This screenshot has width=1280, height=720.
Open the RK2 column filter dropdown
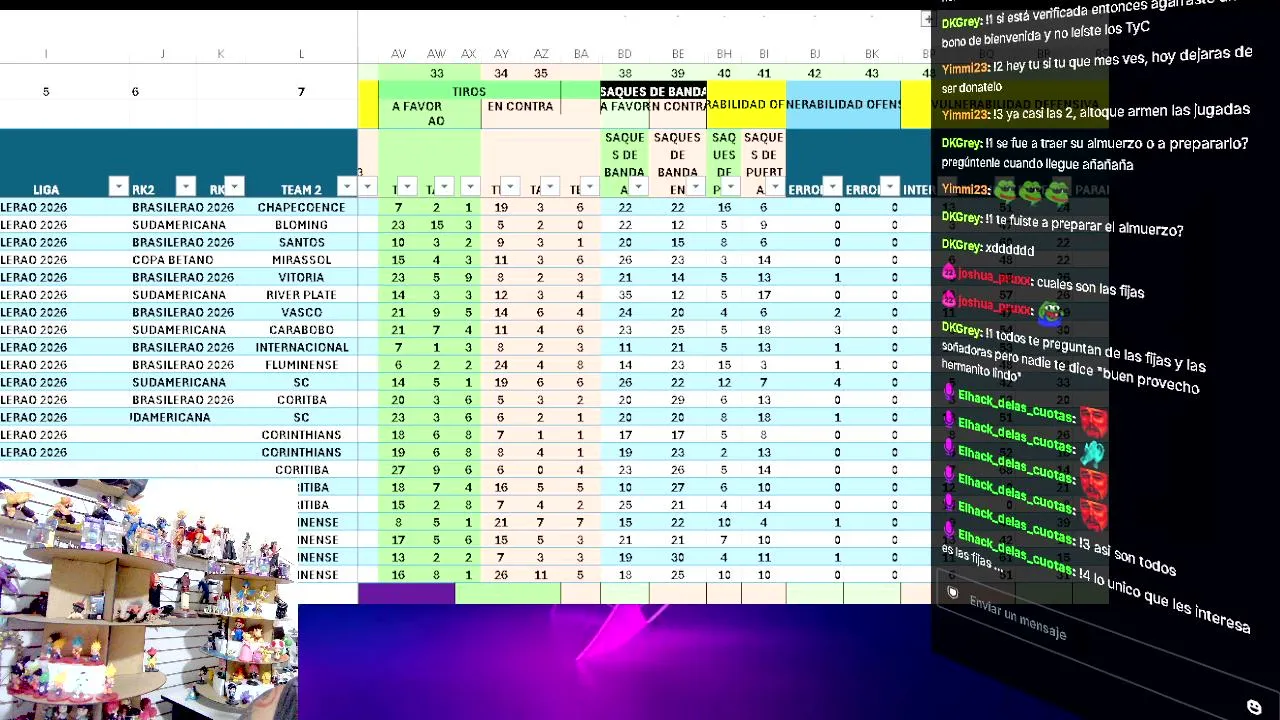click(185, 187)
